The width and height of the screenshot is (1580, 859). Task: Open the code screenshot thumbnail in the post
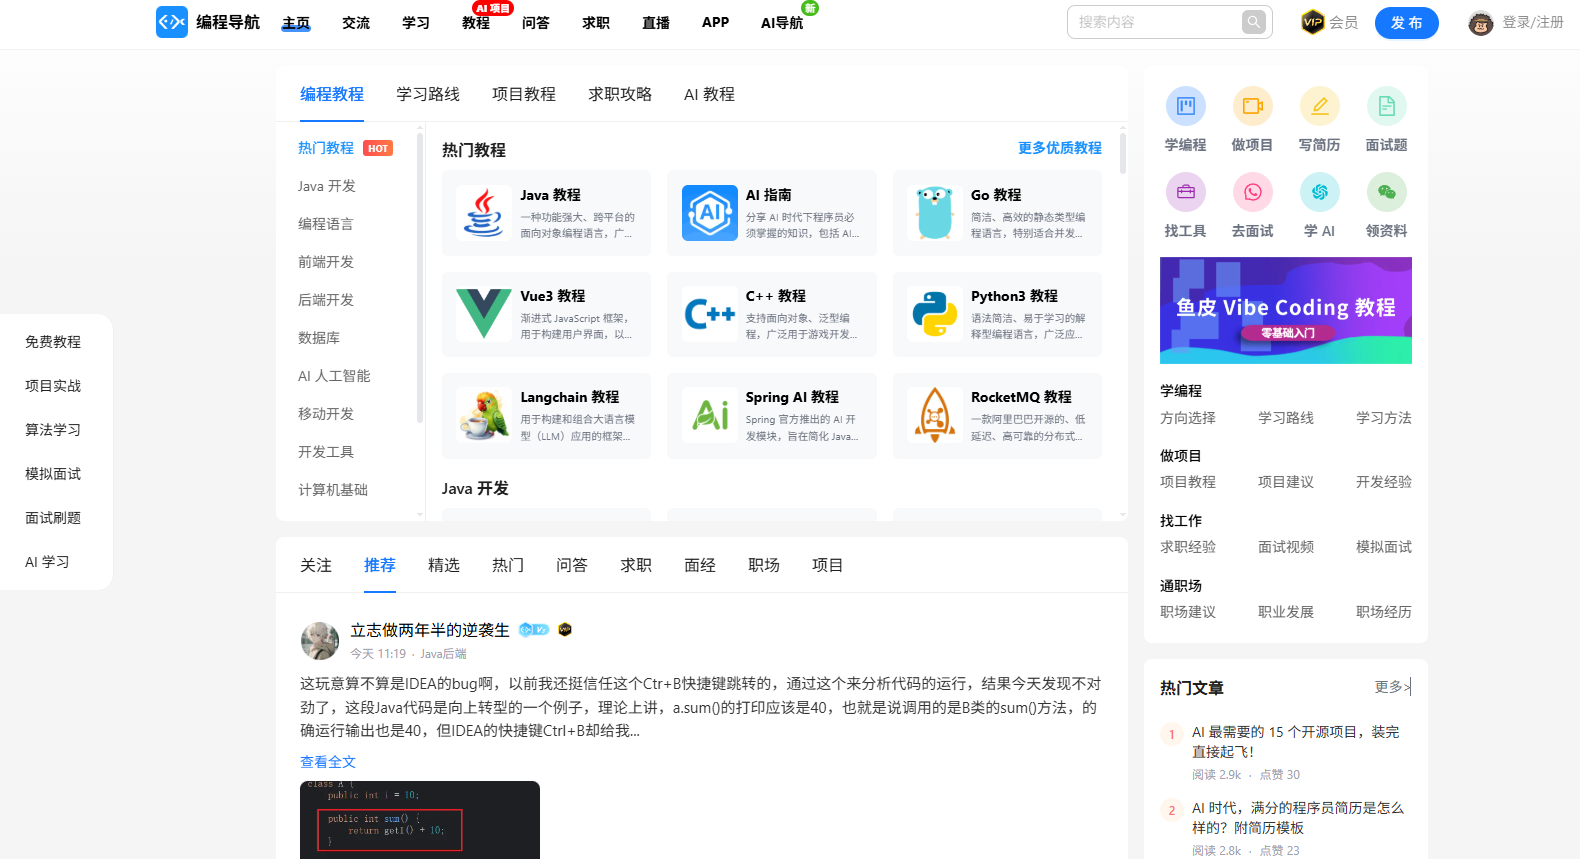pos(420,820)
